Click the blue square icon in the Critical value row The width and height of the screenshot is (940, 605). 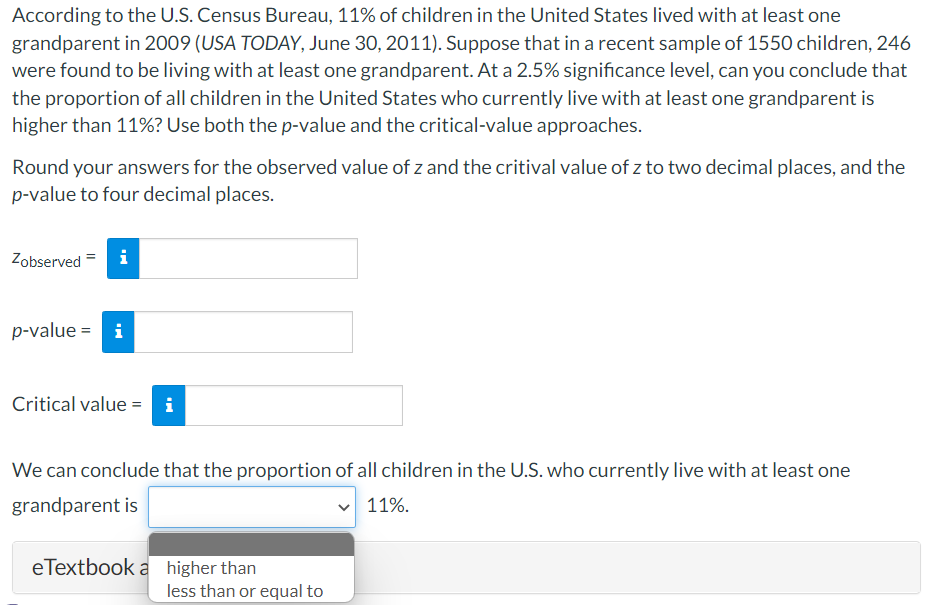click(x=167, y=405)
